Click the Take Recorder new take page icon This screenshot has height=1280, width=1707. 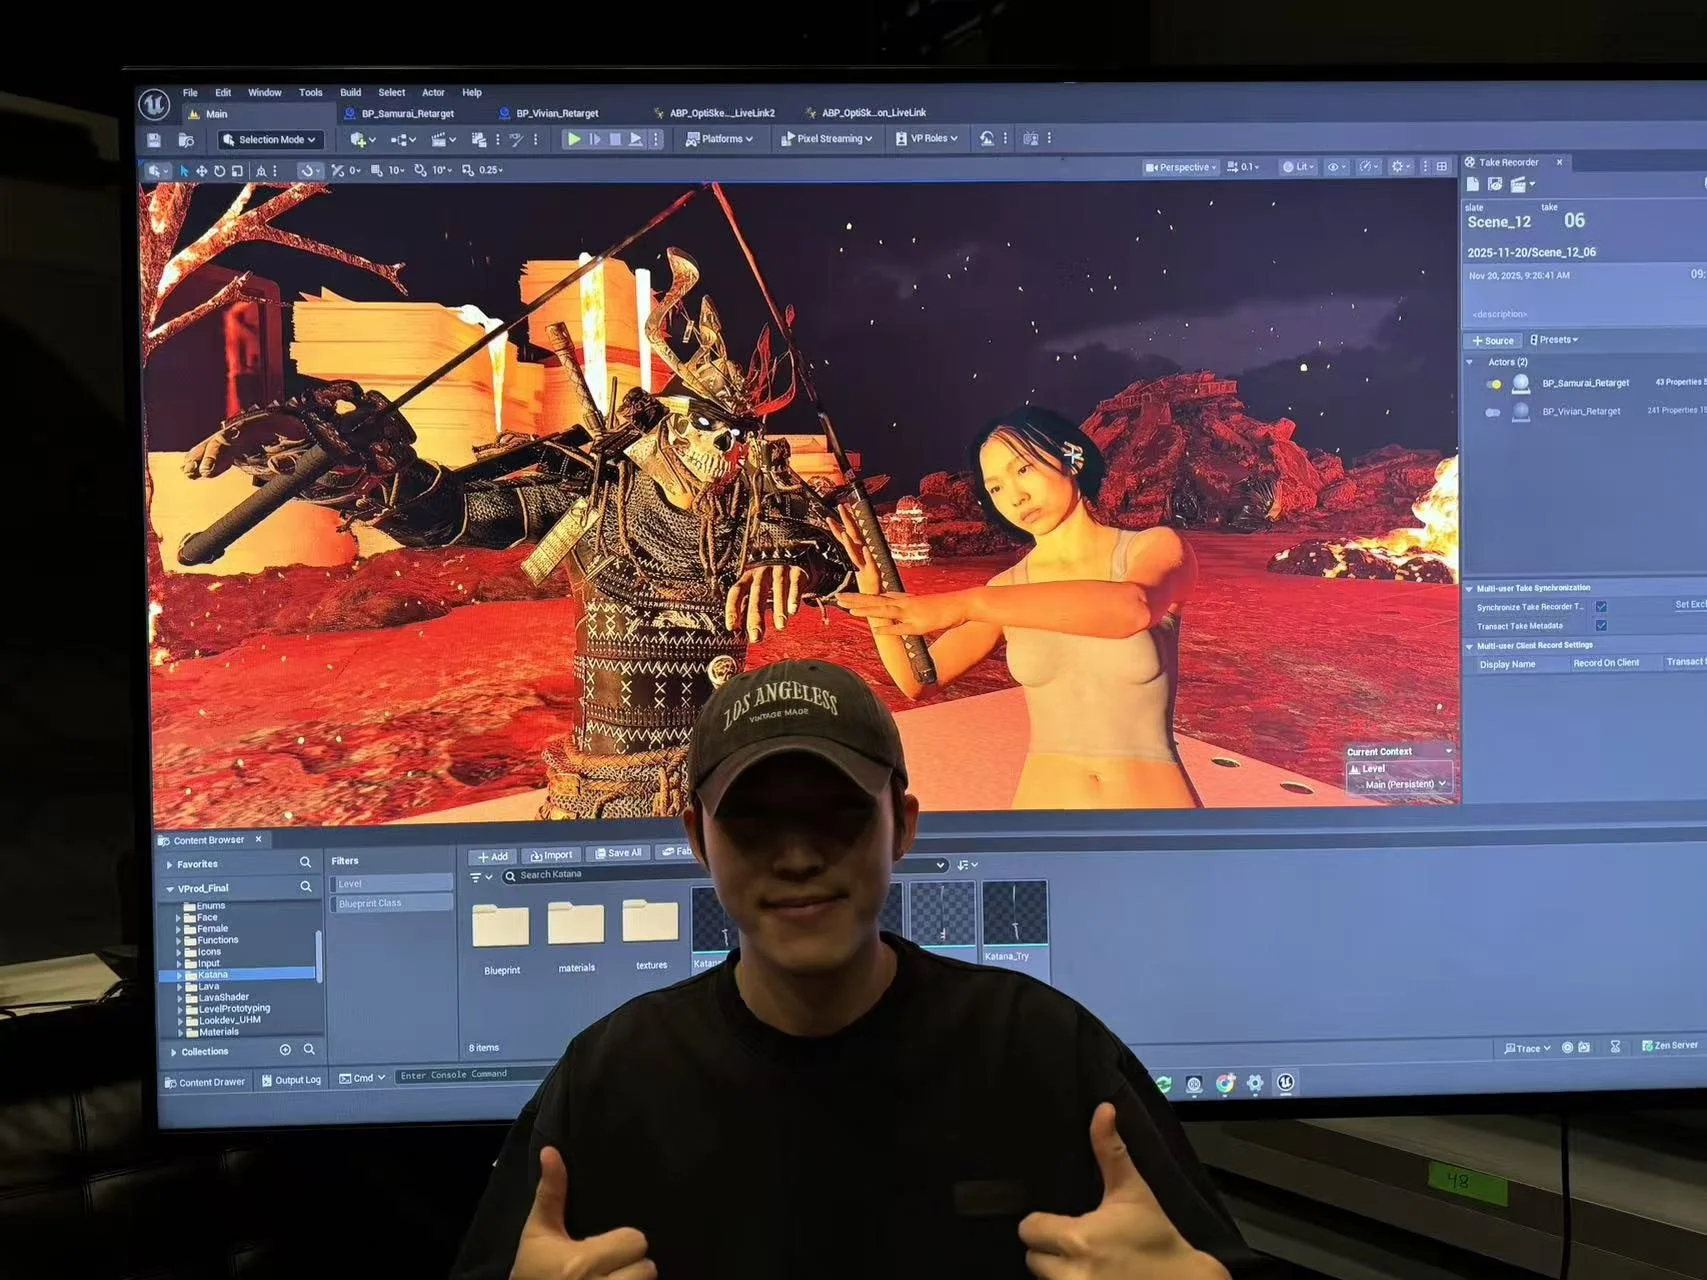coord(1473,184)
